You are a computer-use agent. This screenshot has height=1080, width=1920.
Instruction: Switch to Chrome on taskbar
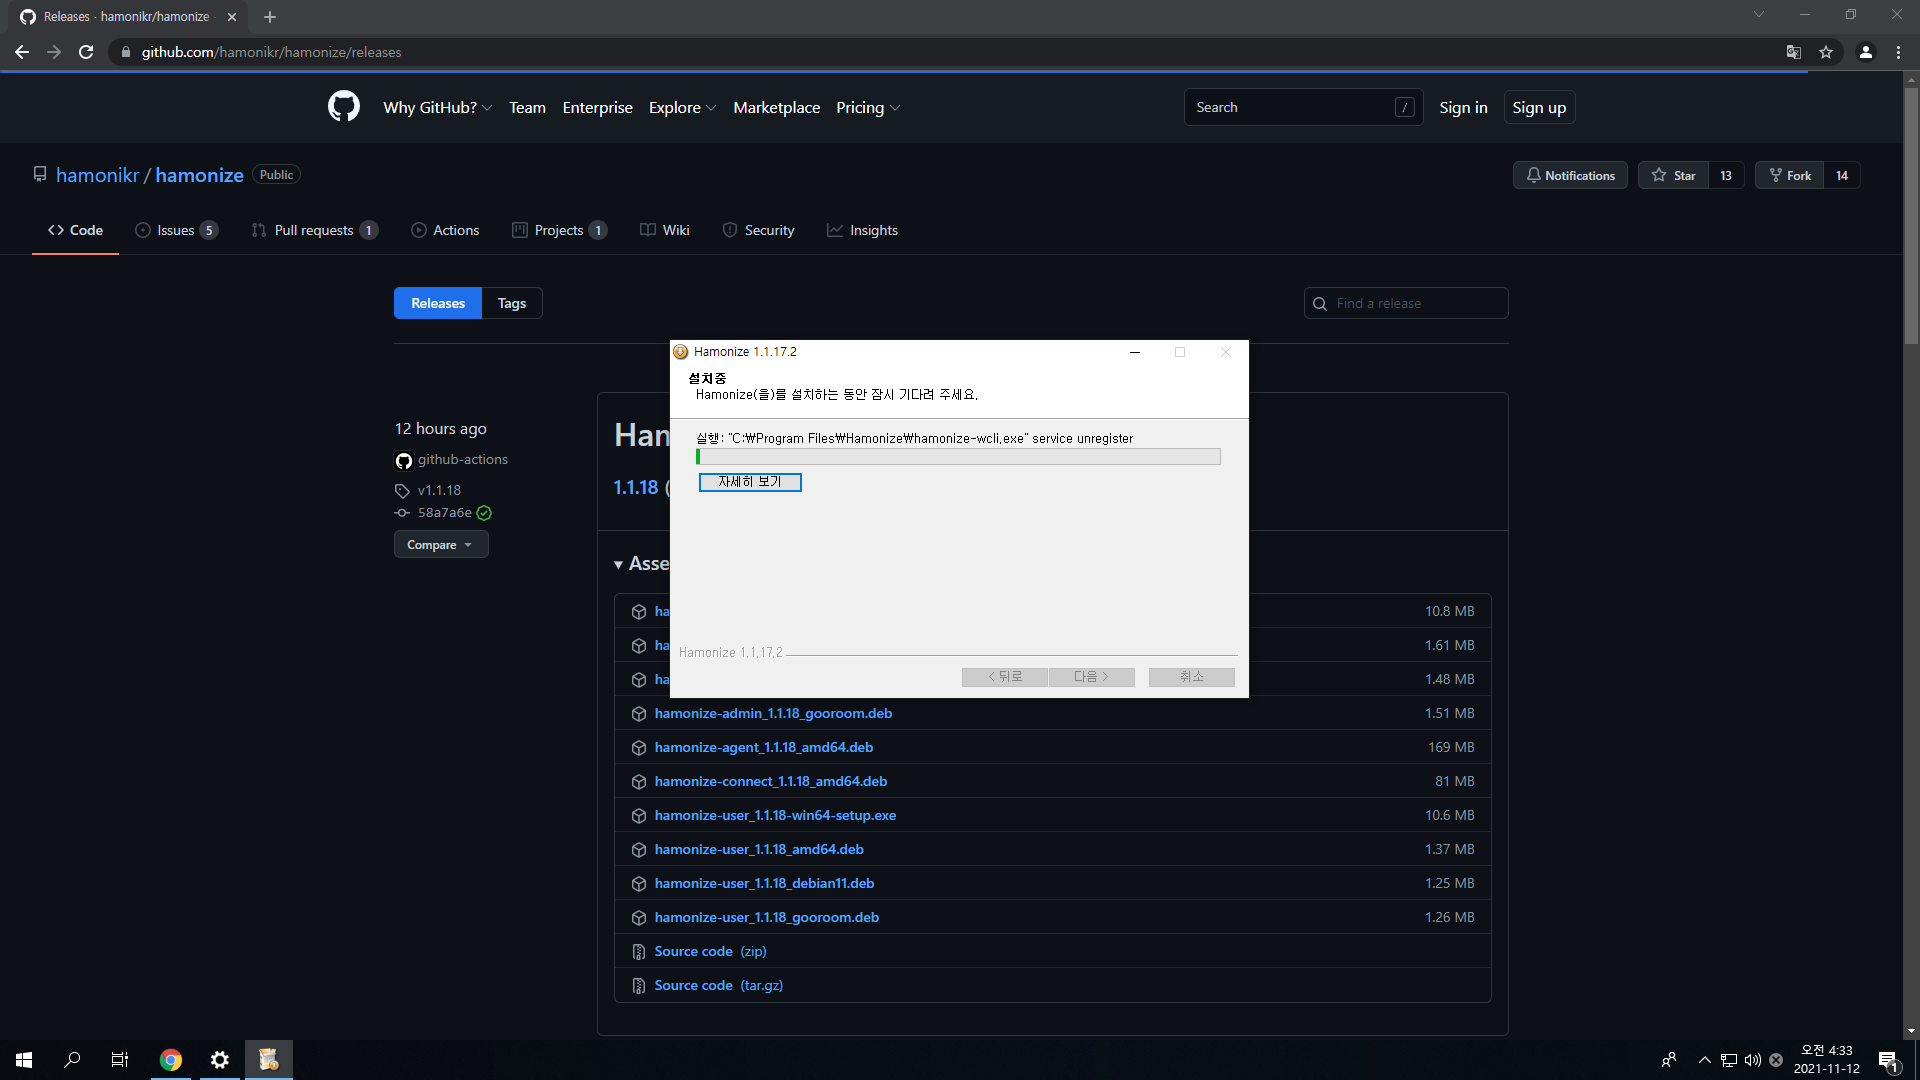(171, 1060)
